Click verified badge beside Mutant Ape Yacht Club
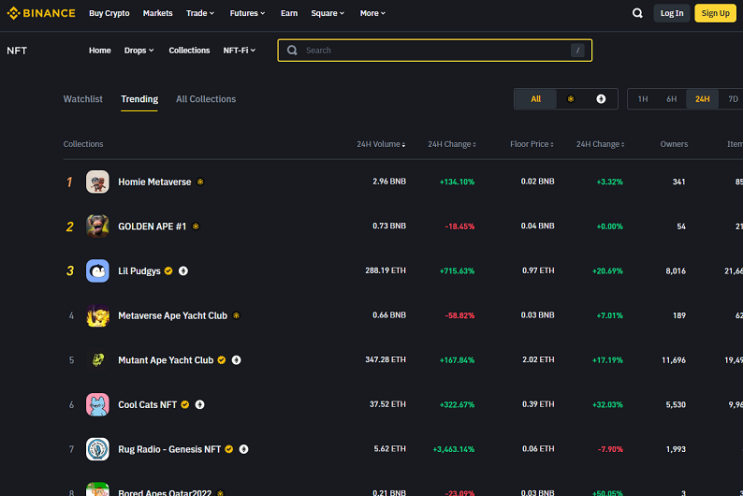743x496 pixels. 221,360
